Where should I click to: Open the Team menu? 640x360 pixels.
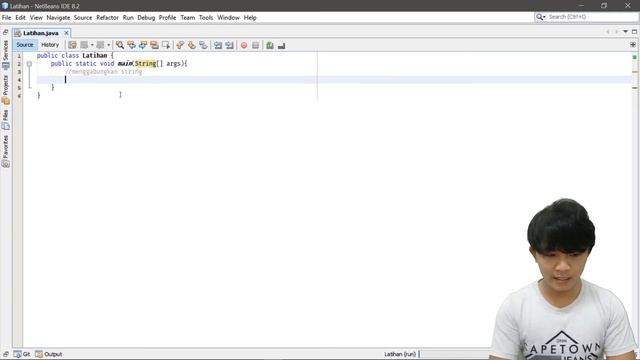coord(188,18)
